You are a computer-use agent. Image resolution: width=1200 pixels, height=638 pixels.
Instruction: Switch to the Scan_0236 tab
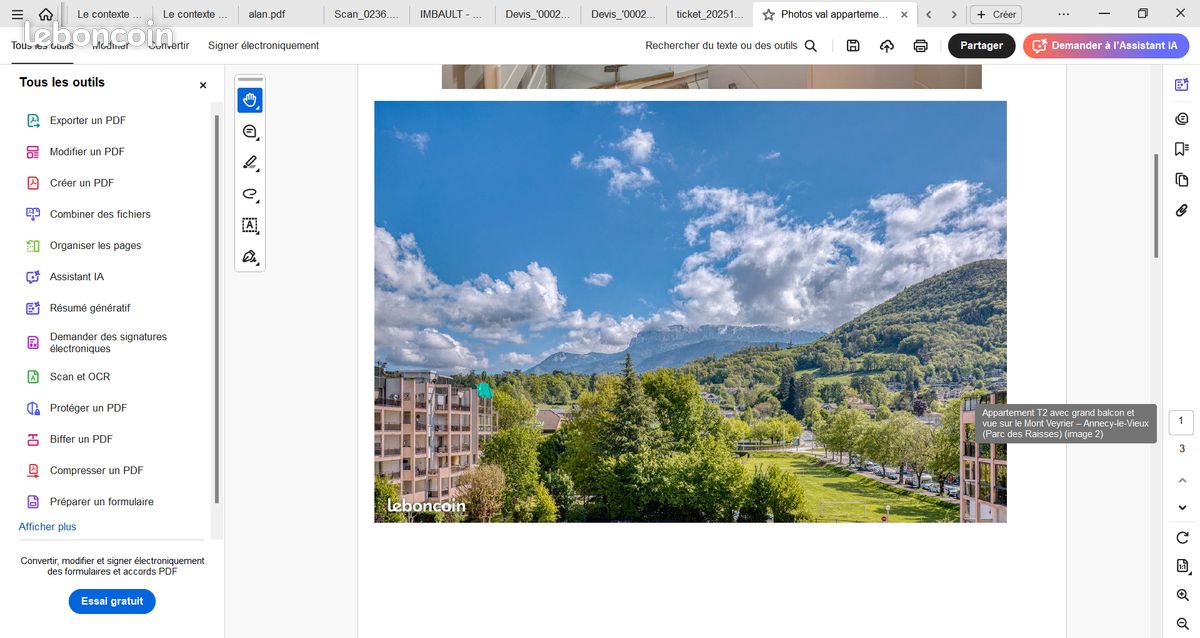366,15
